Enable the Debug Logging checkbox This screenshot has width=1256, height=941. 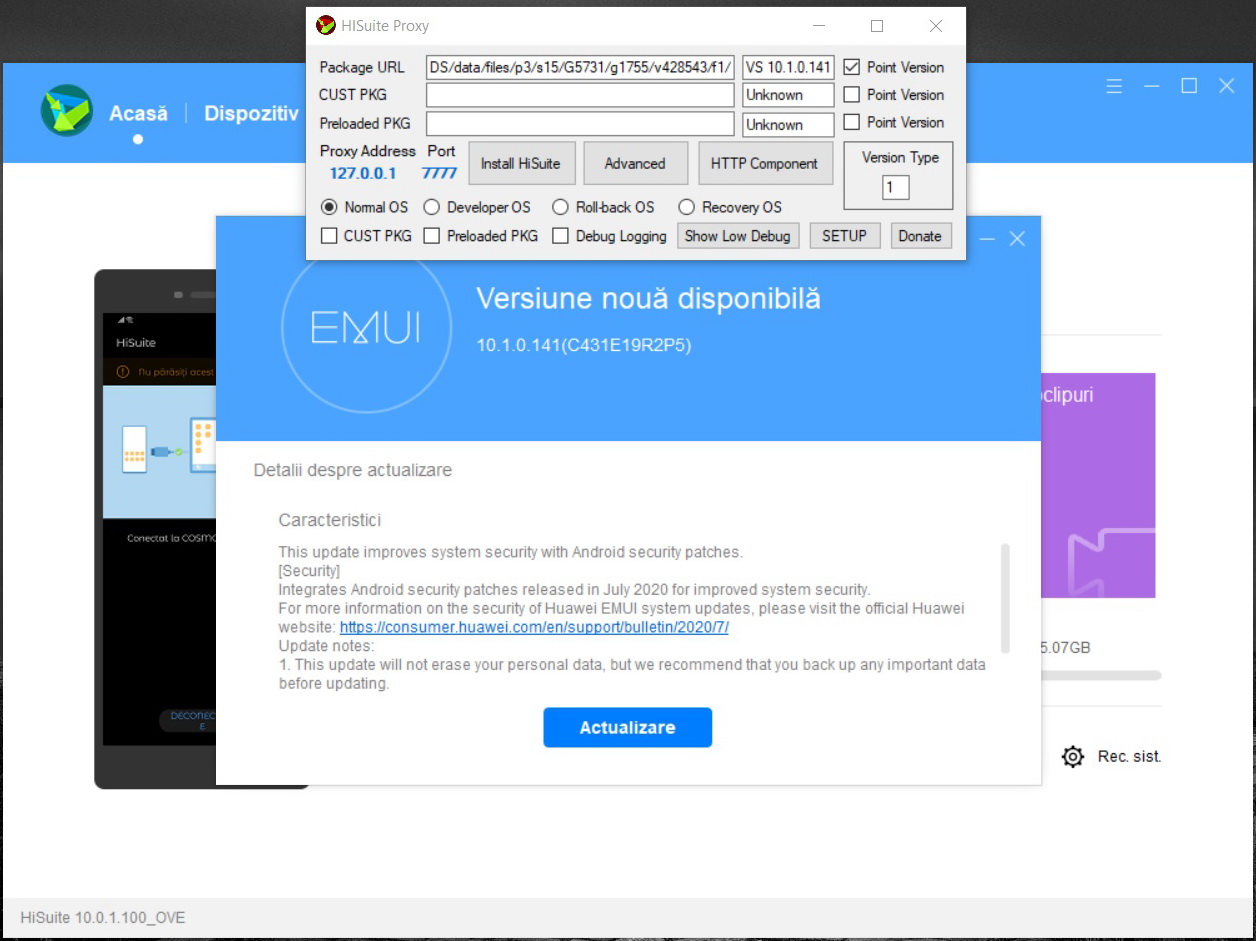561,236
